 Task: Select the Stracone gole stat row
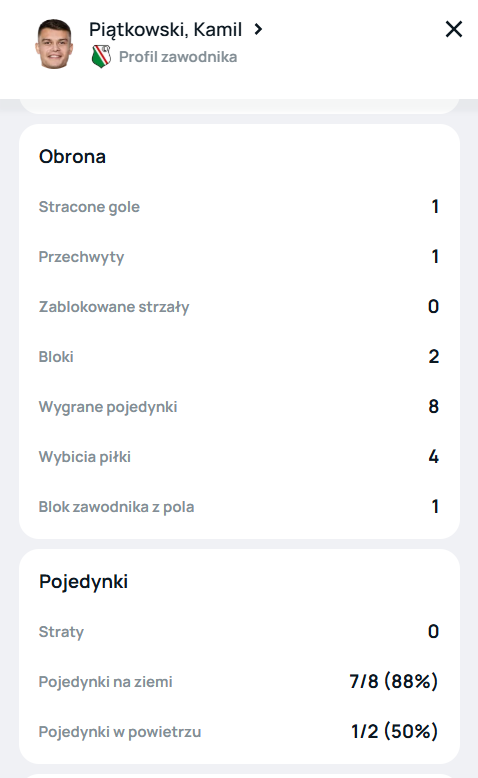pyautogui.click(x=239, y=207)
